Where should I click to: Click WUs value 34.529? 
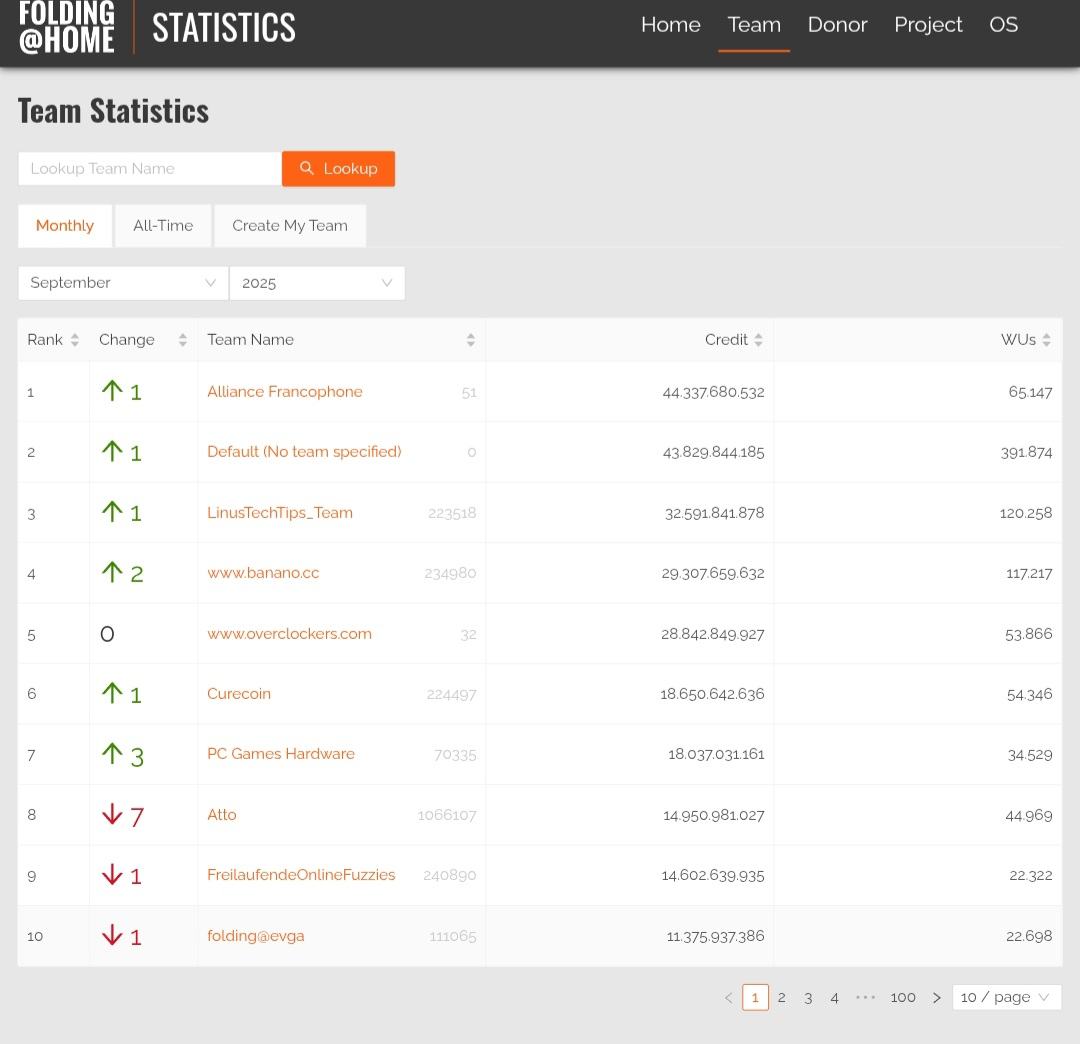pos(1030,755)
